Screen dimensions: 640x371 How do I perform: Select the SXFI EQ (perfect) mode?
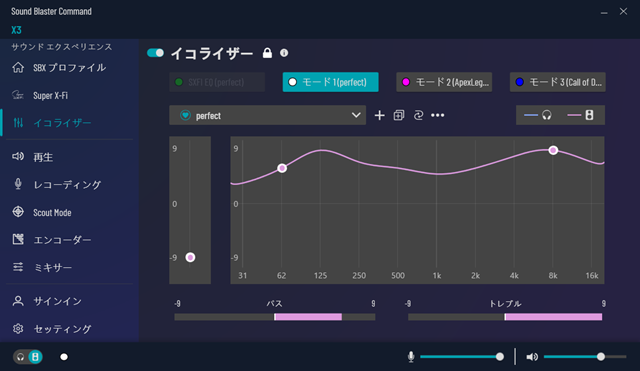[217, 82]
